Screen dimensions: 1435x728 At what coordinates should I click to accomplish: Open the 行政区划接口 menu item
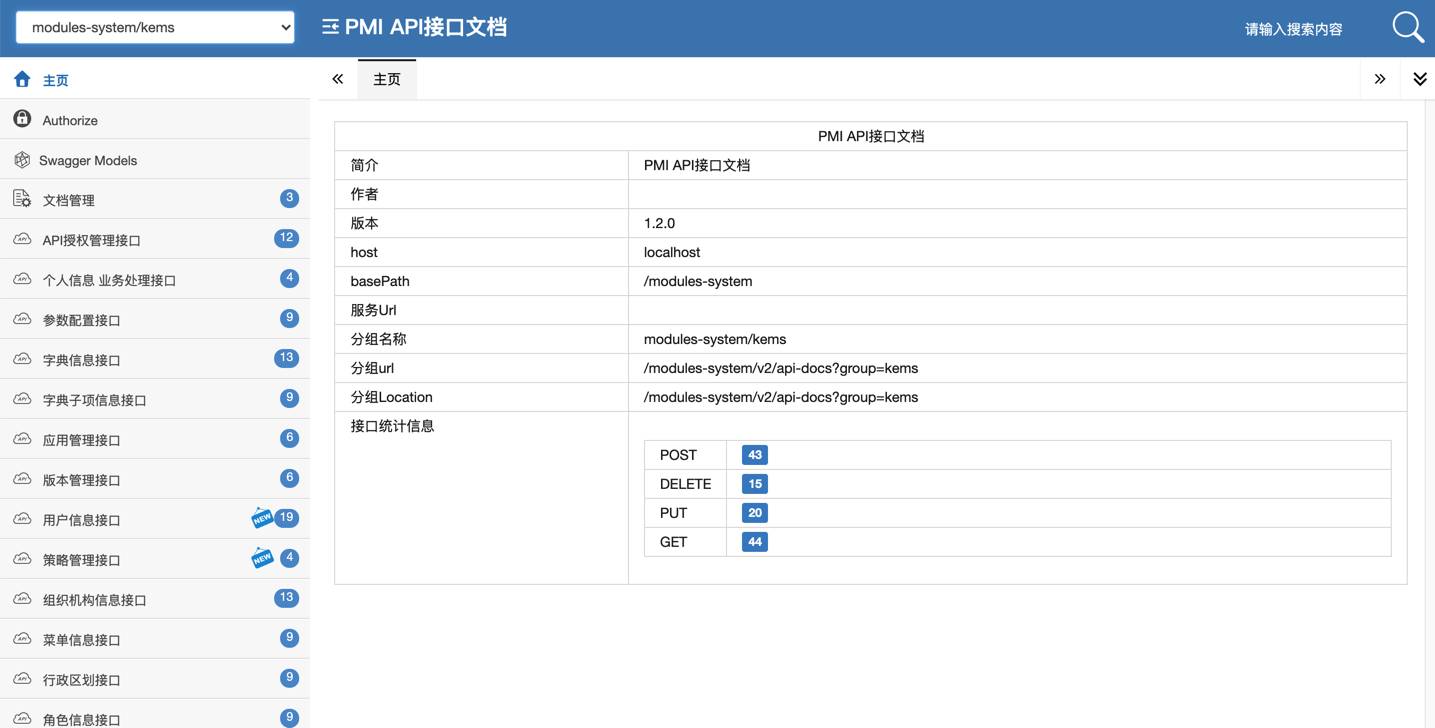click(x=155, y=679)
